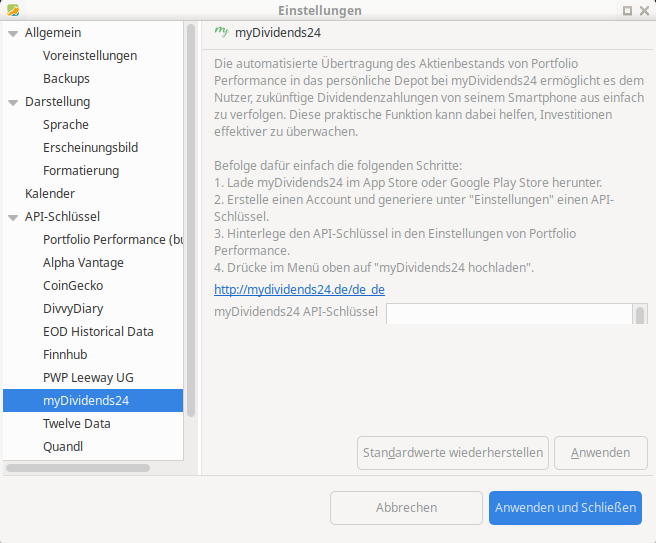Click the Abbrechen button
Viewport: 656px width, 543px height.
point(406,508)
